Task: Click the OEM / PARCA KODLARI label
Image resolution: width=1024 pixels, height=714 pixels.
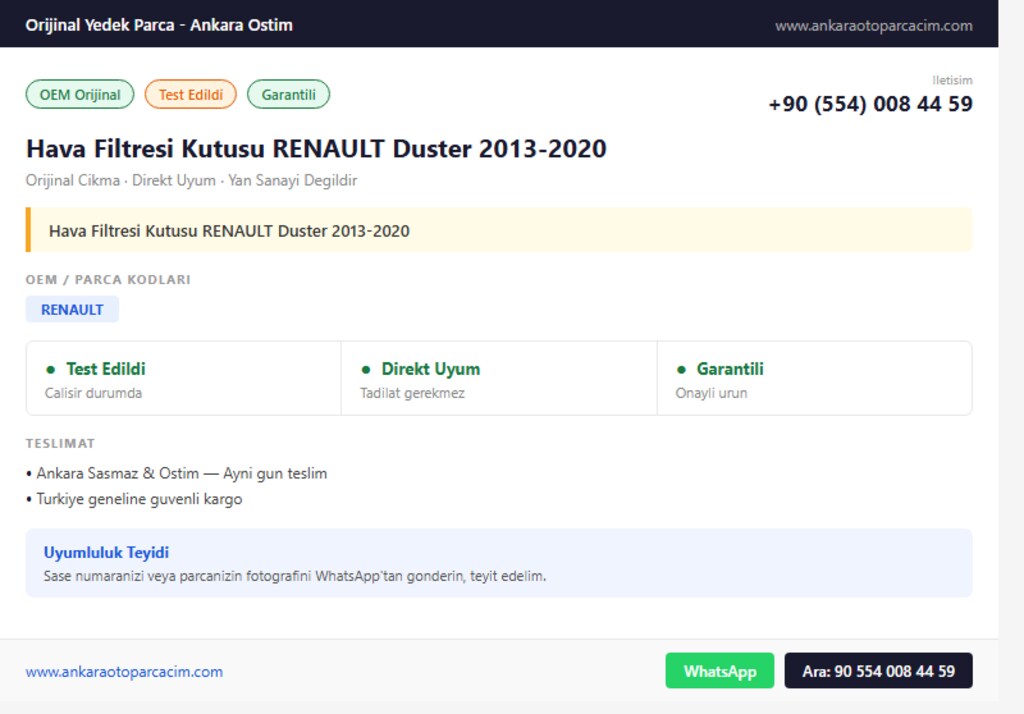Action: [108, 280]
